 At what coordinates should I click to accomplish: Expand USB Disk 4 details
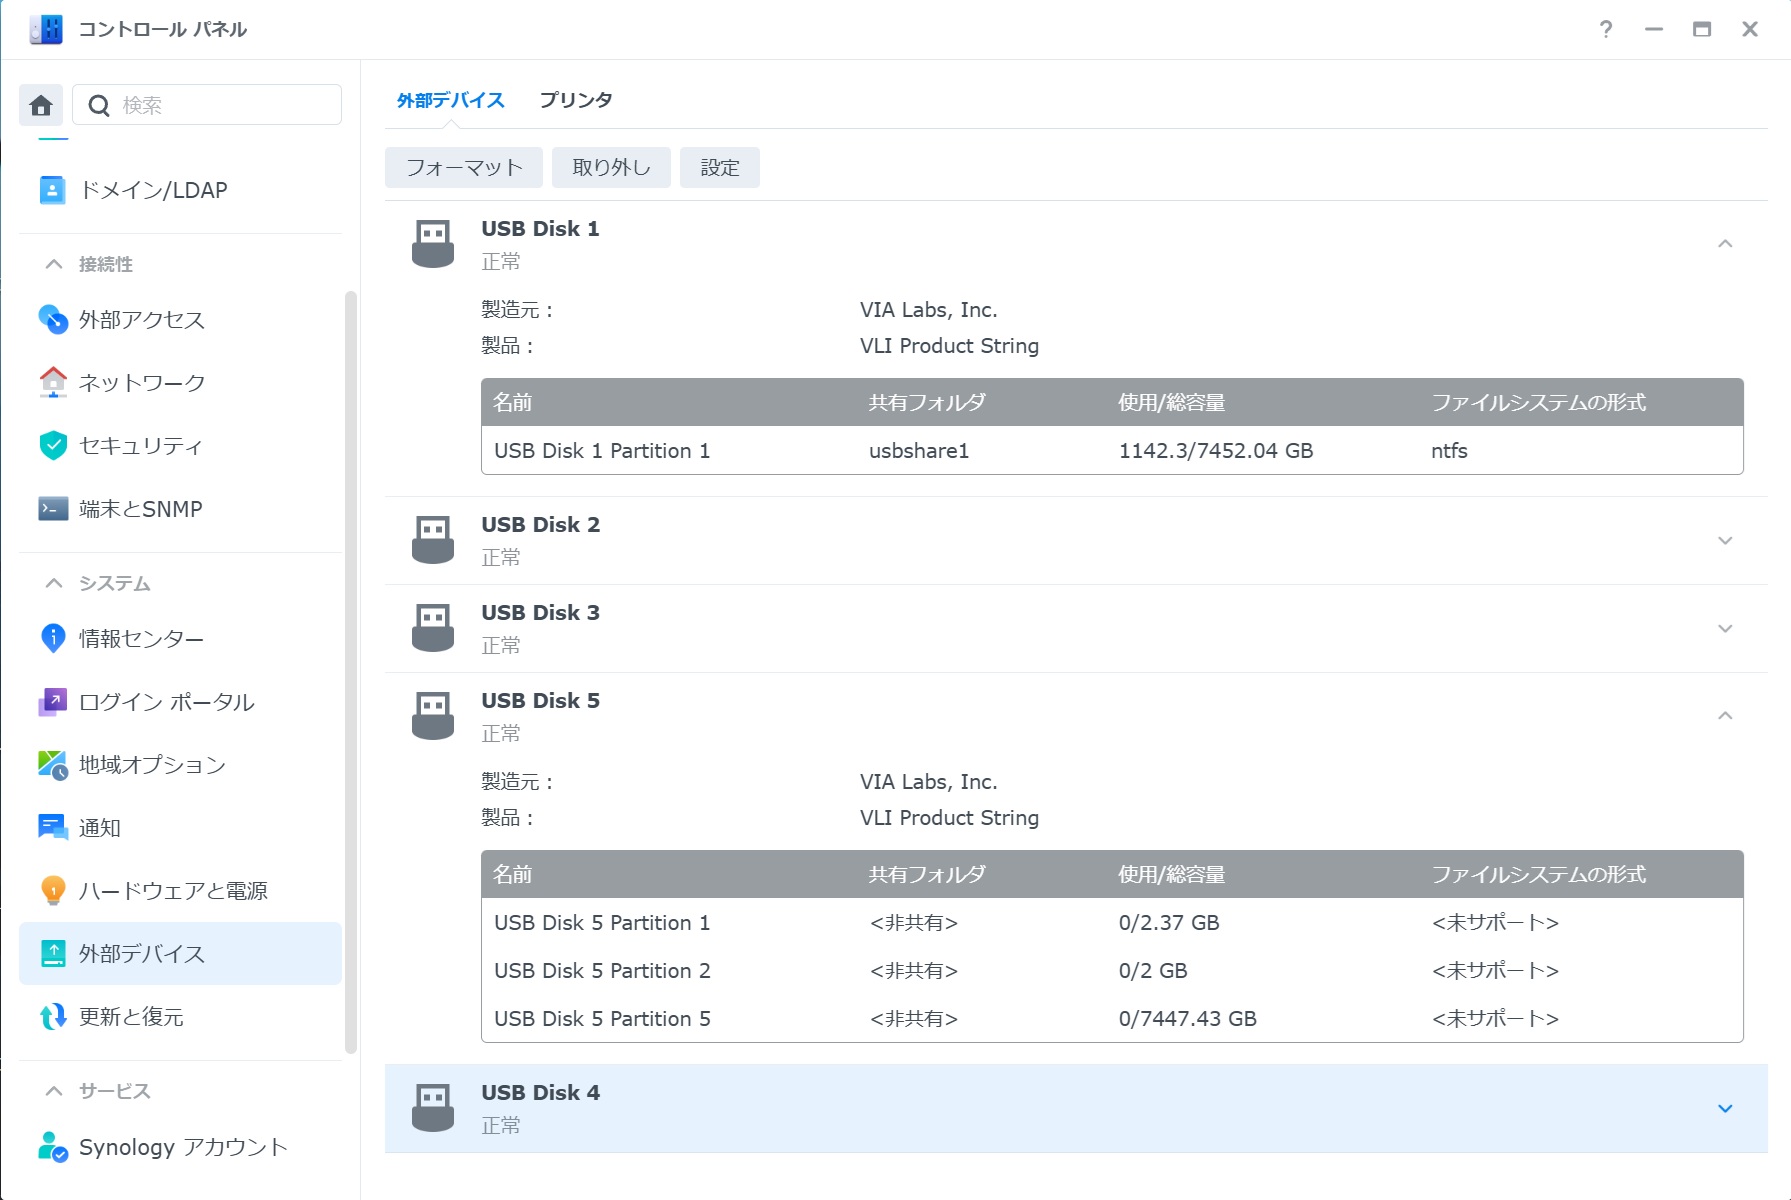coord(1725,1108)
